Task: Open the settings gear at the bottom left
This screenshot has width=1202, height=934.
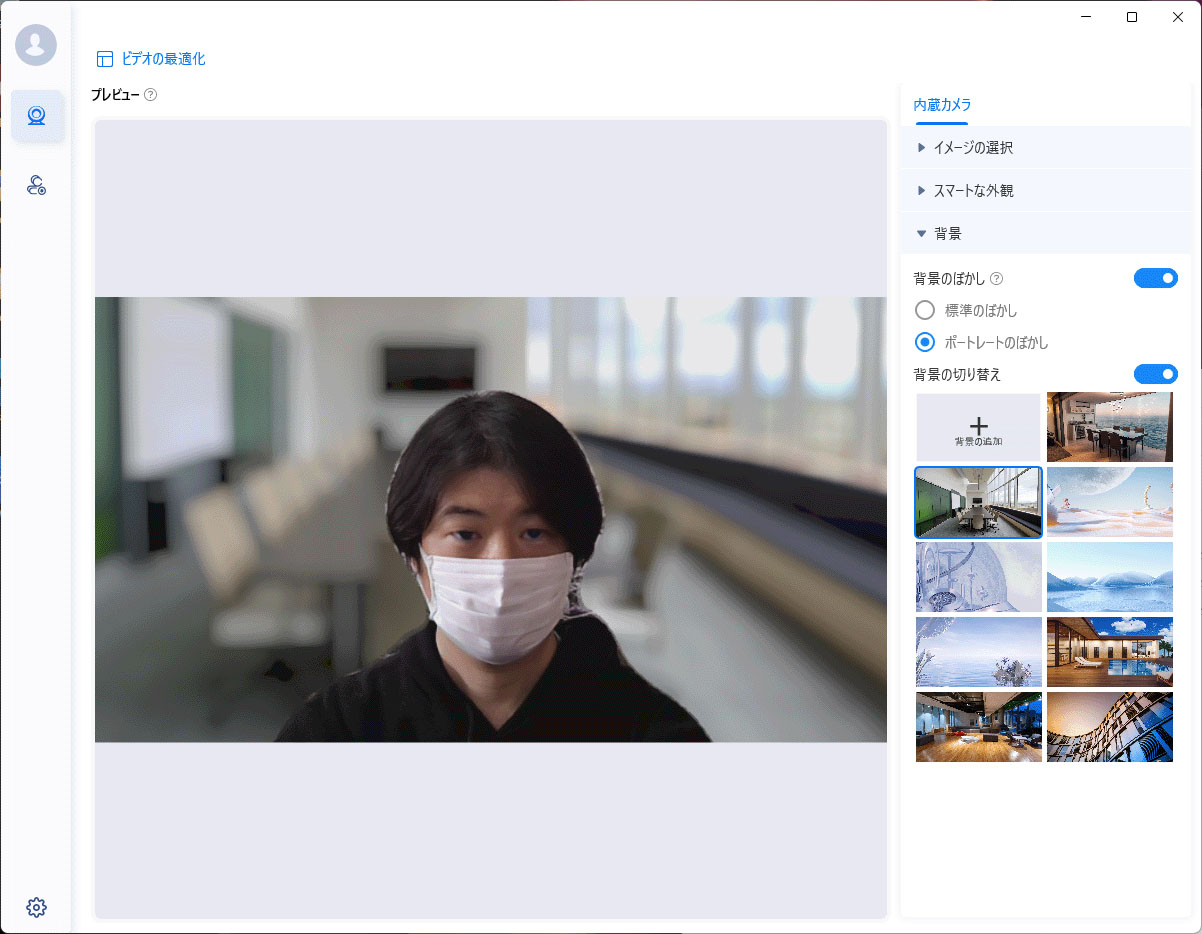Action: pos(36,907)
